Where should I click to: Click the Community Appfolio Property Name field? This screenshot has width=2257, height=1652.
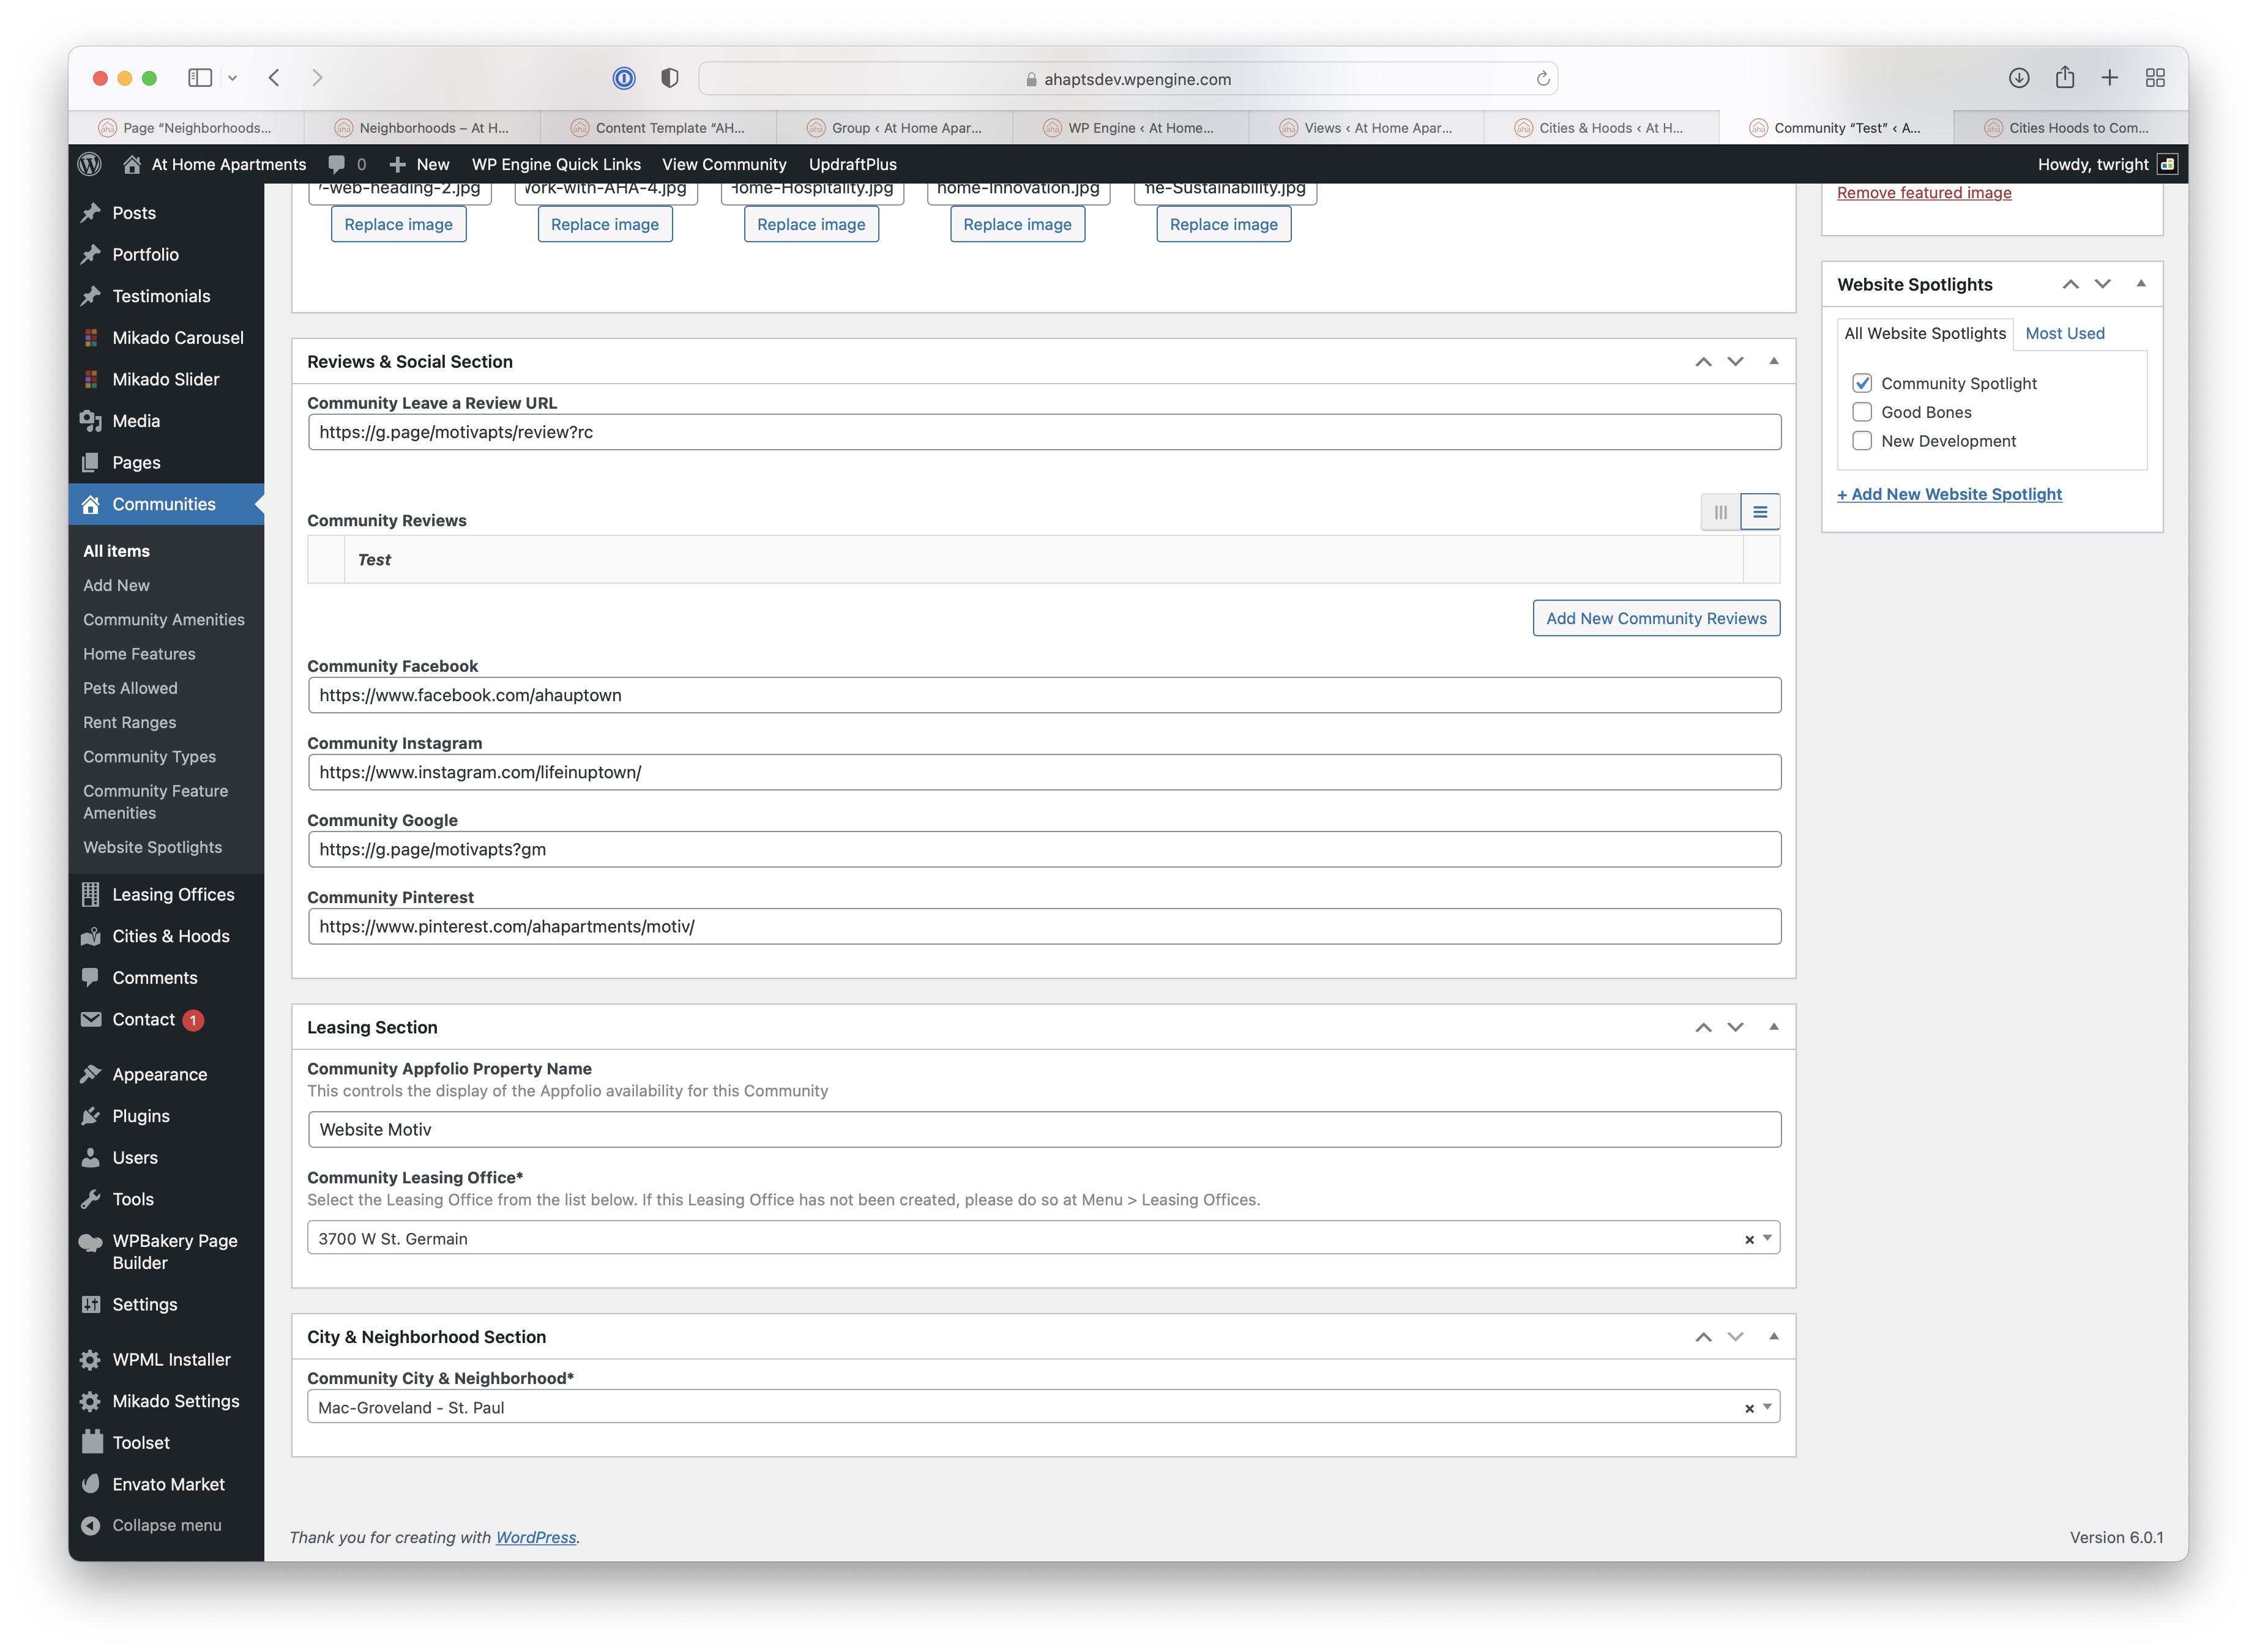click(1044, 1130)
